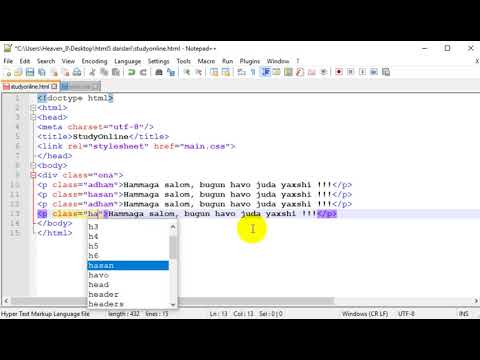Collapse the body fold marker on line 8

pos(33,165)
